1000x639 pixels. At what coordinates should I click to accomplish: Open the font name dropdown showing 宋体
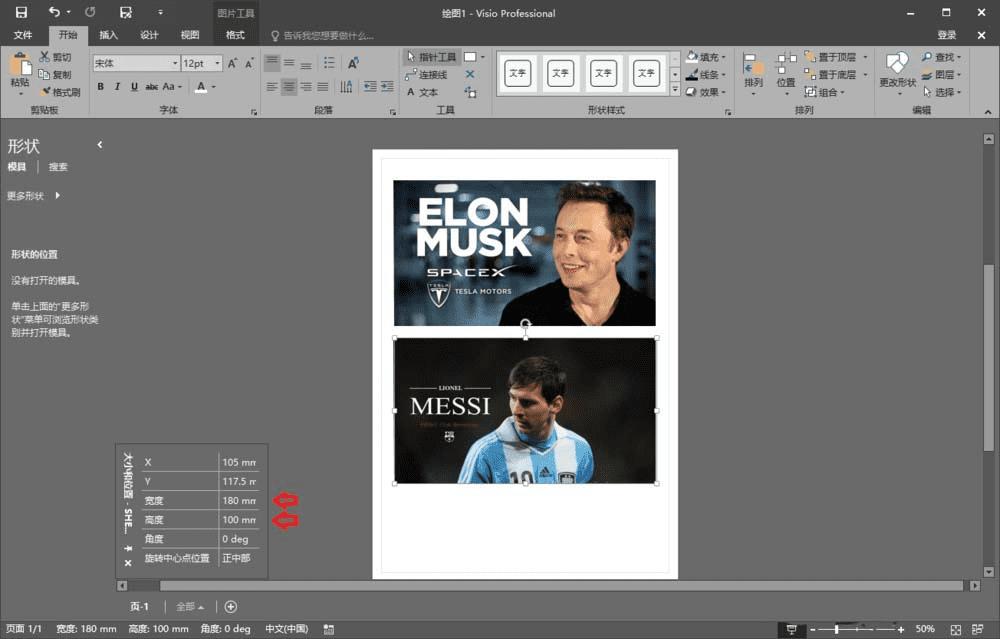[175, 63]
